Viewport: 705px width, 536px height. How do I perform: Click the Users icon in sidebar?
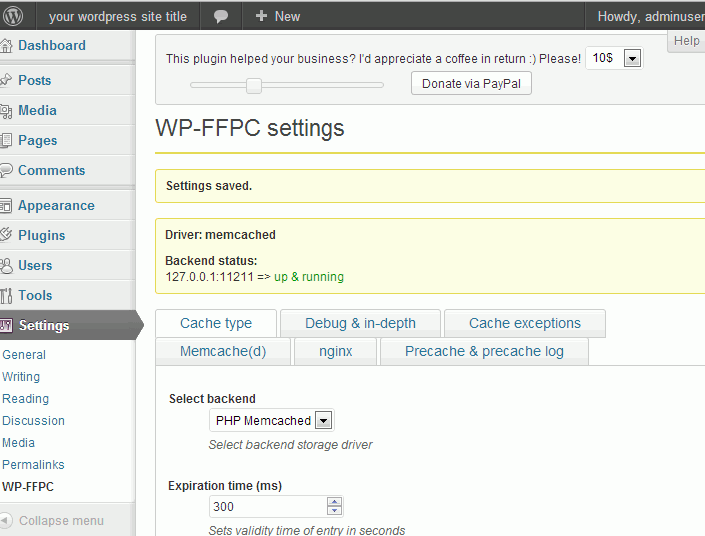(x=6, y=265)
